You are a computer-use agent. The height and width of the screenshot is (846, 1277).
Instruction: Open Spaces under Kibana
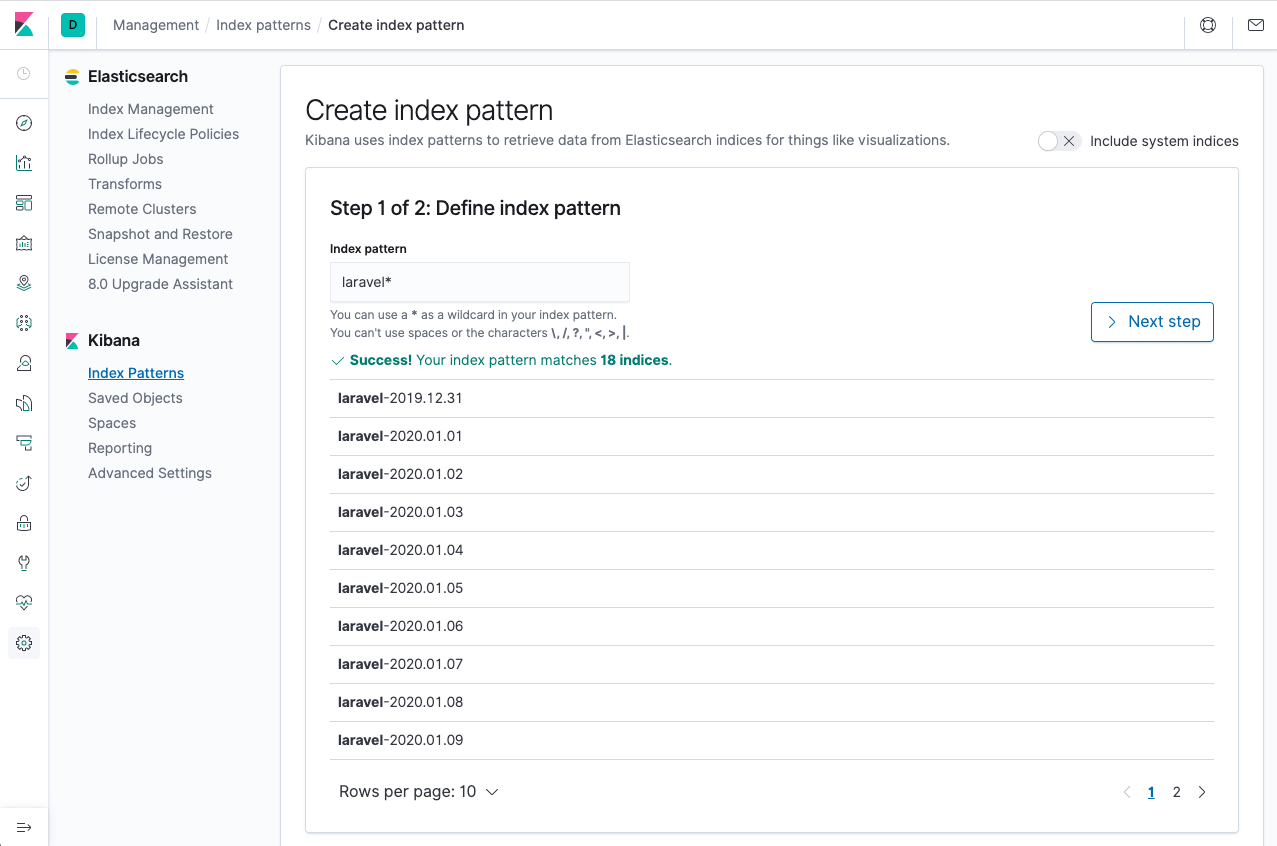click(112, 423)
